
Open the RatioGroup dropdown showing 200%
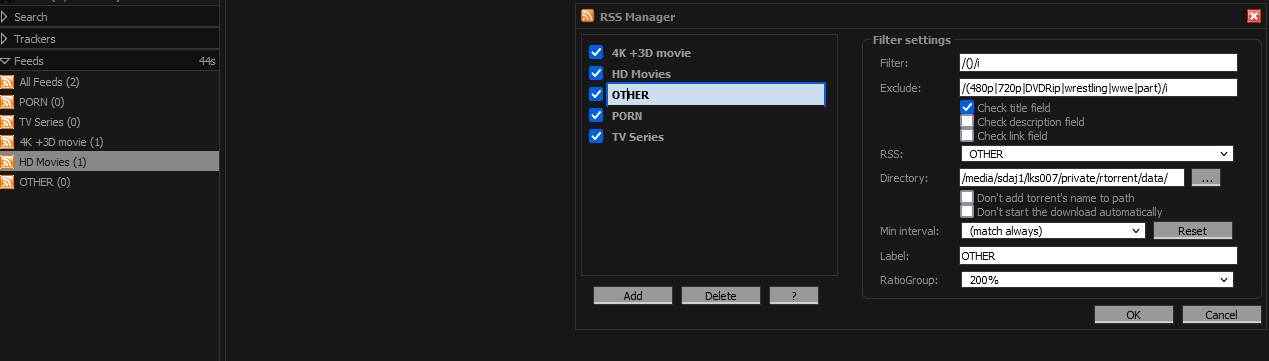point(1096,280)
